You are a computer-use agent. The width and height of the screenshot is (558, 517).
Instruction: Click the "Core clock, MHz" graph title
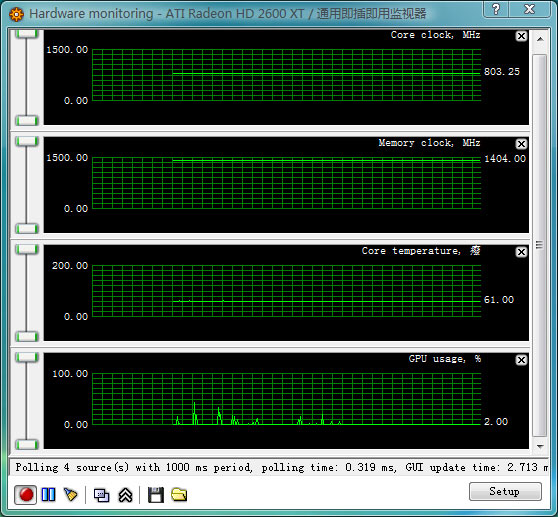coord(435,35)
